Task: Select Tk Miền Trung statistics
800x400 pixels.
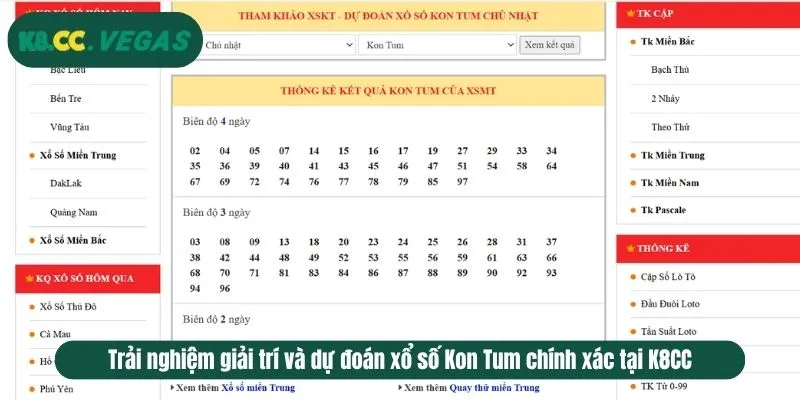Action: [x=672, y=155]
